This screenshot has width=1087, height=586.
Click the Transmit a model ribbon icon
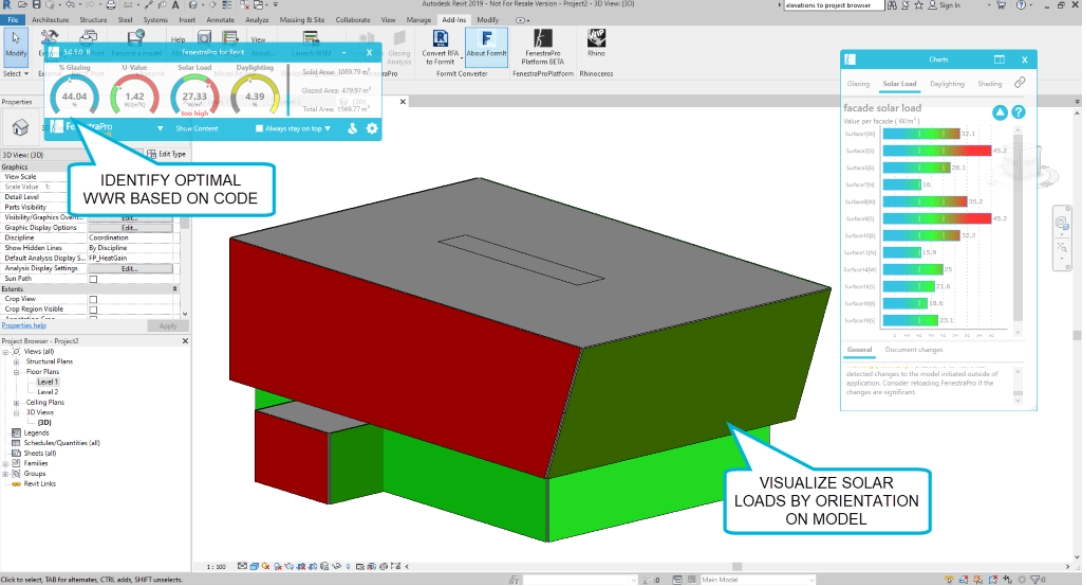(136, 42)
